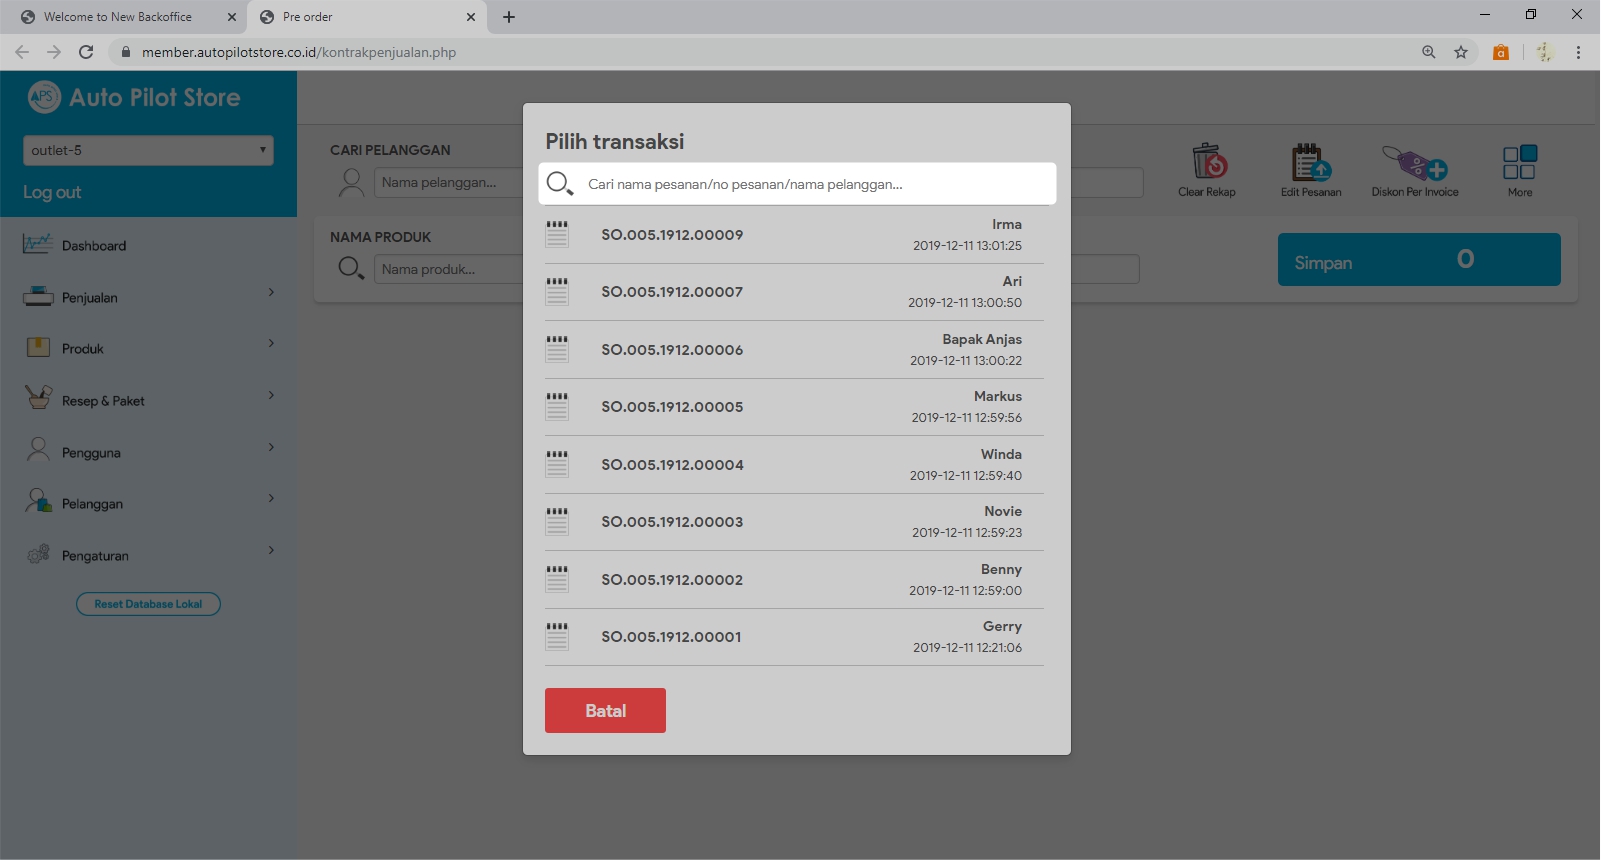Switch to the Welcome to New Backoffice tab
This screenshot has width=1601, height=860.
[118, 17]
